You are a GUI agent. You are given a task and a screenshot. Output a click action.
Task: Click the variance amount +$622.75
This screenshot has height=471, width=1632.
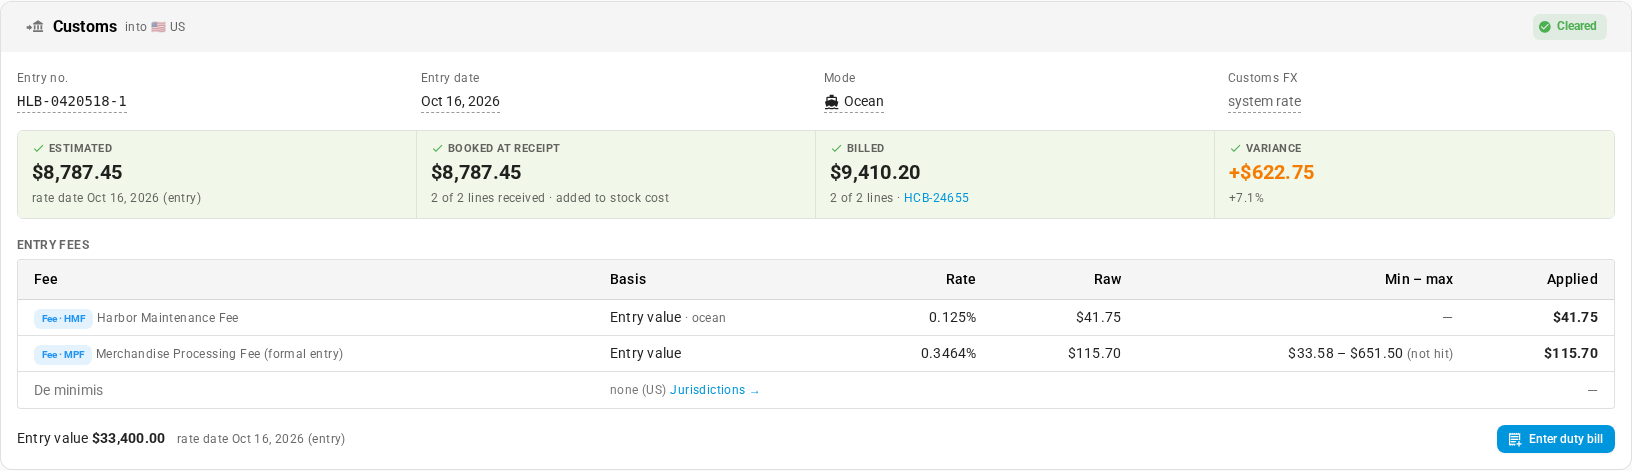pos(1271,172)
